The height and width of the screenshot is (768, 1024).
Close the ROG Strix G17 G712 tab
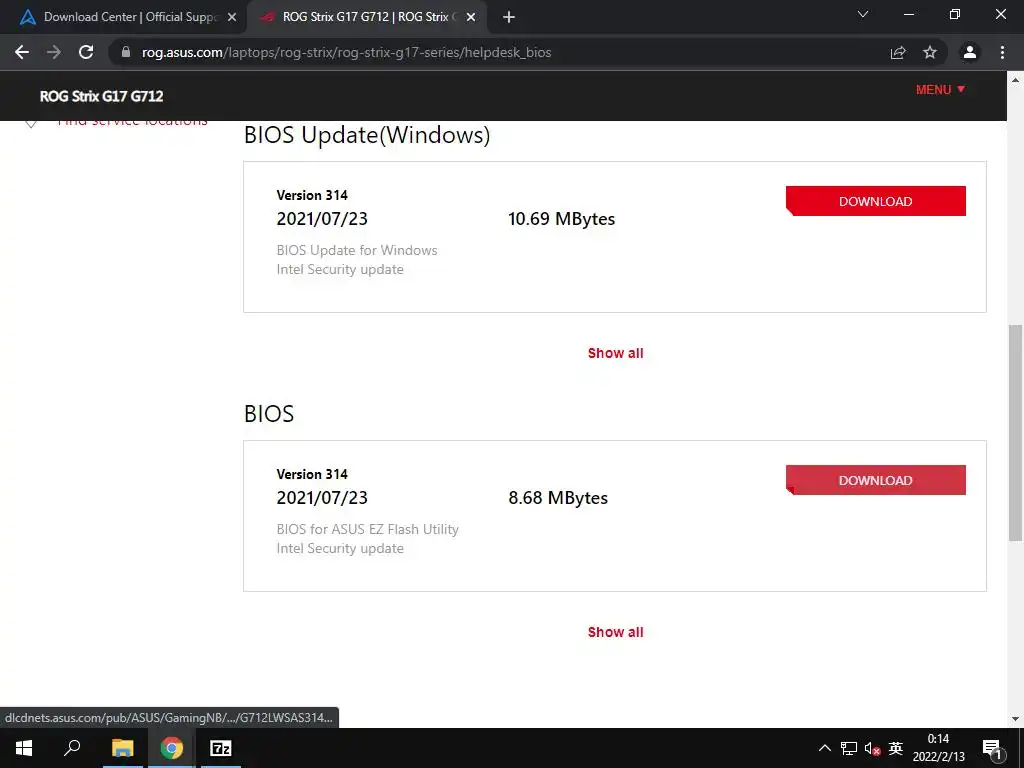(471, 17)
